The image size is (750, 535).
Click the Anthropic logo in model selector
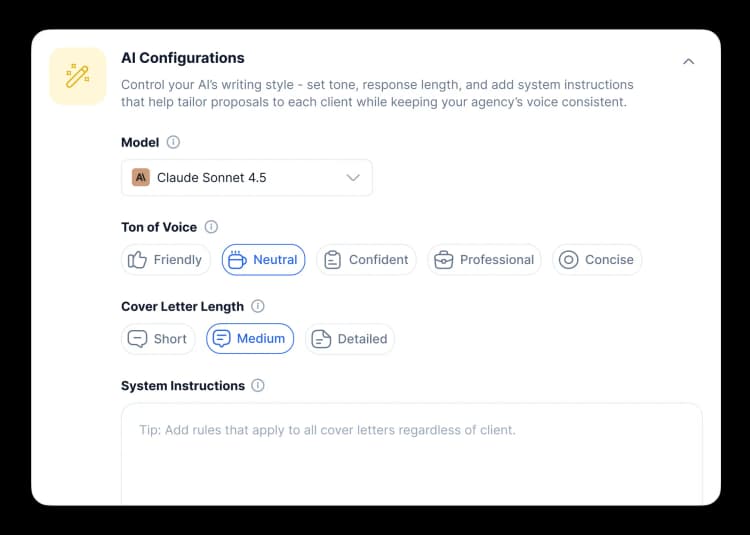point(141,178)
